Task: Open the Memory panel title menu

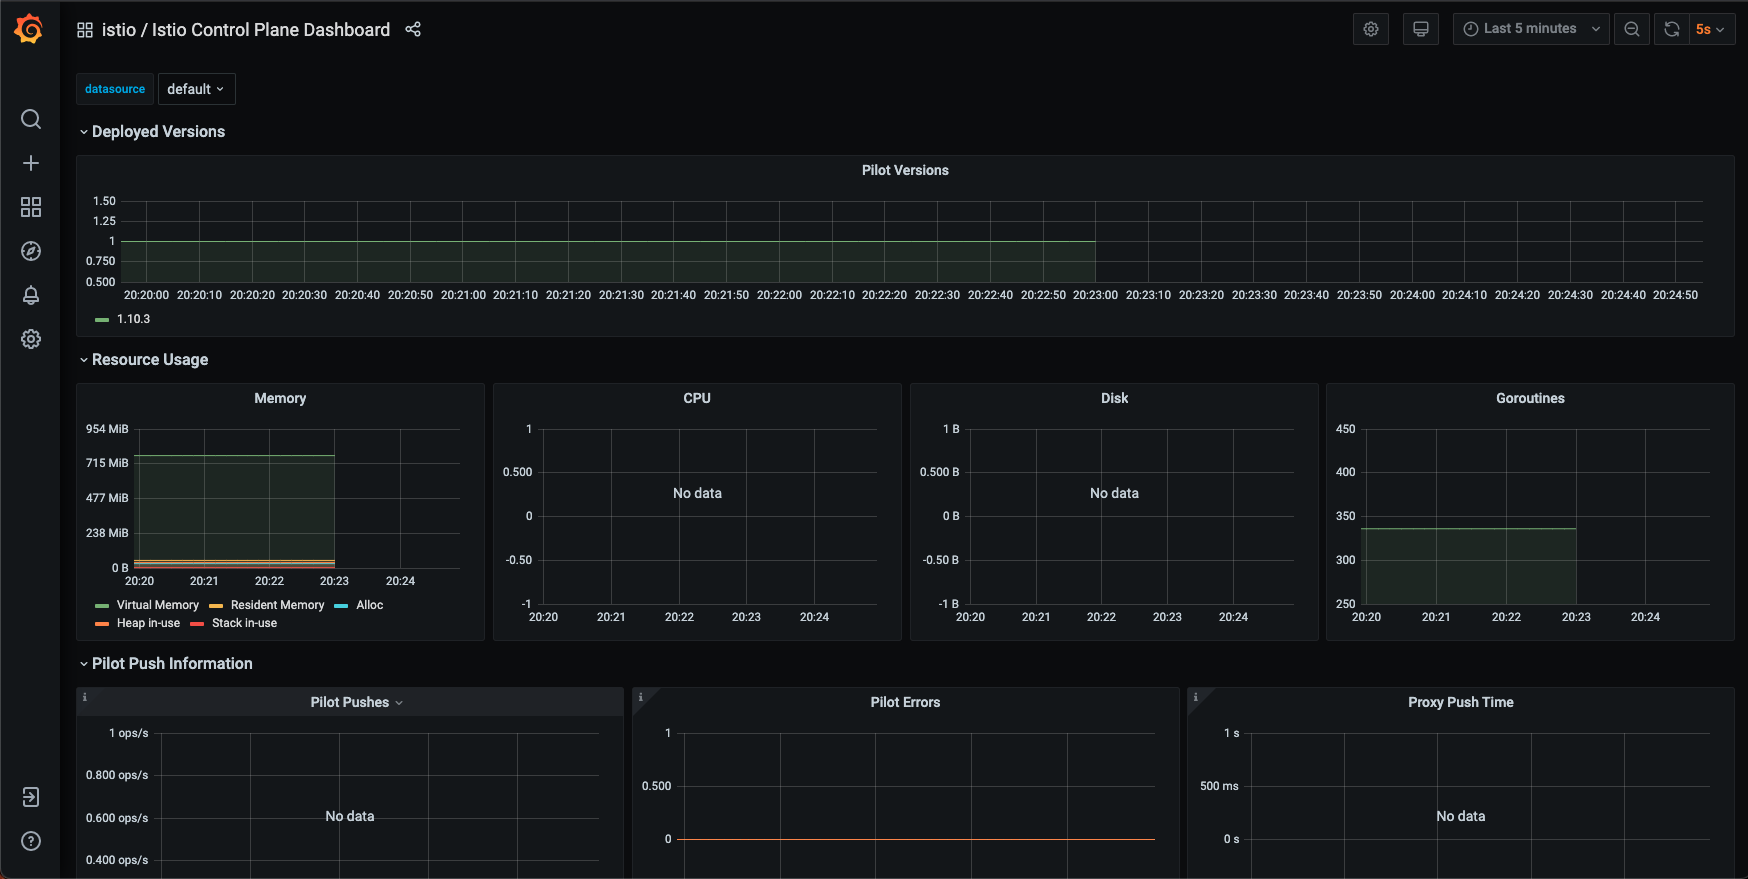Action: pyautogui.click(x=280, y=398)
